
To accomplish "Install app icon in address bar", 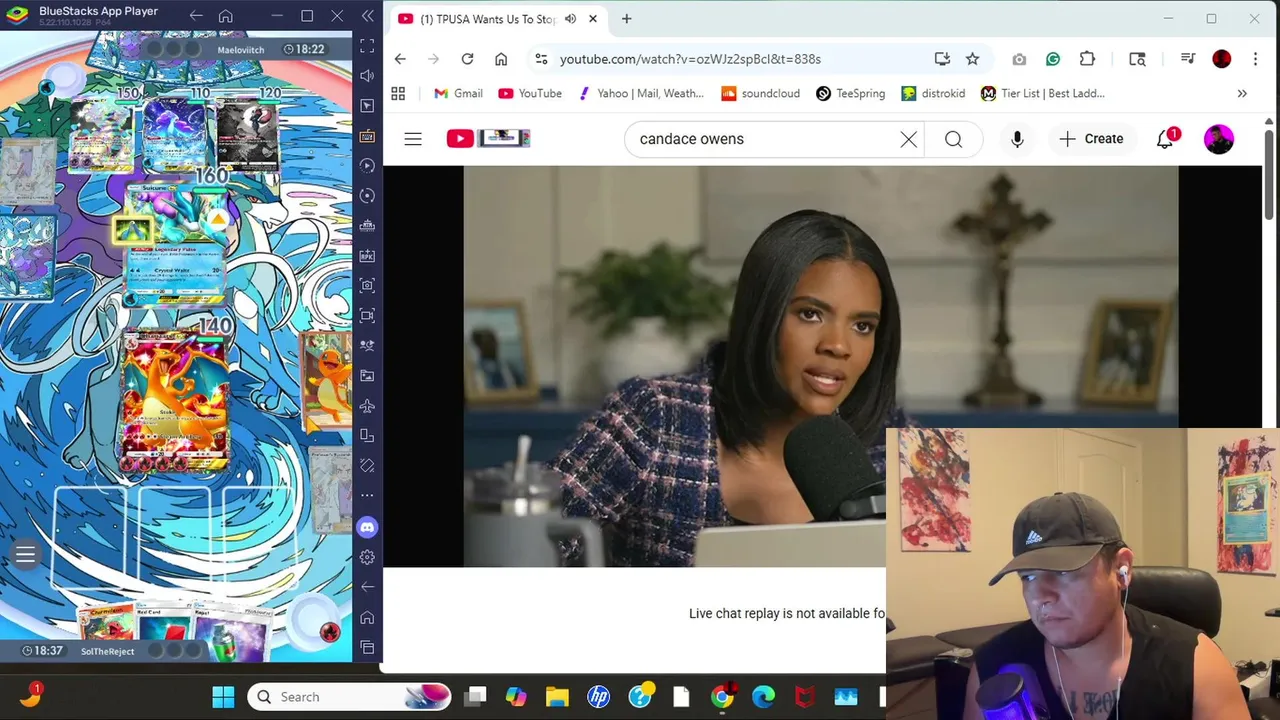I will [942, 59].
